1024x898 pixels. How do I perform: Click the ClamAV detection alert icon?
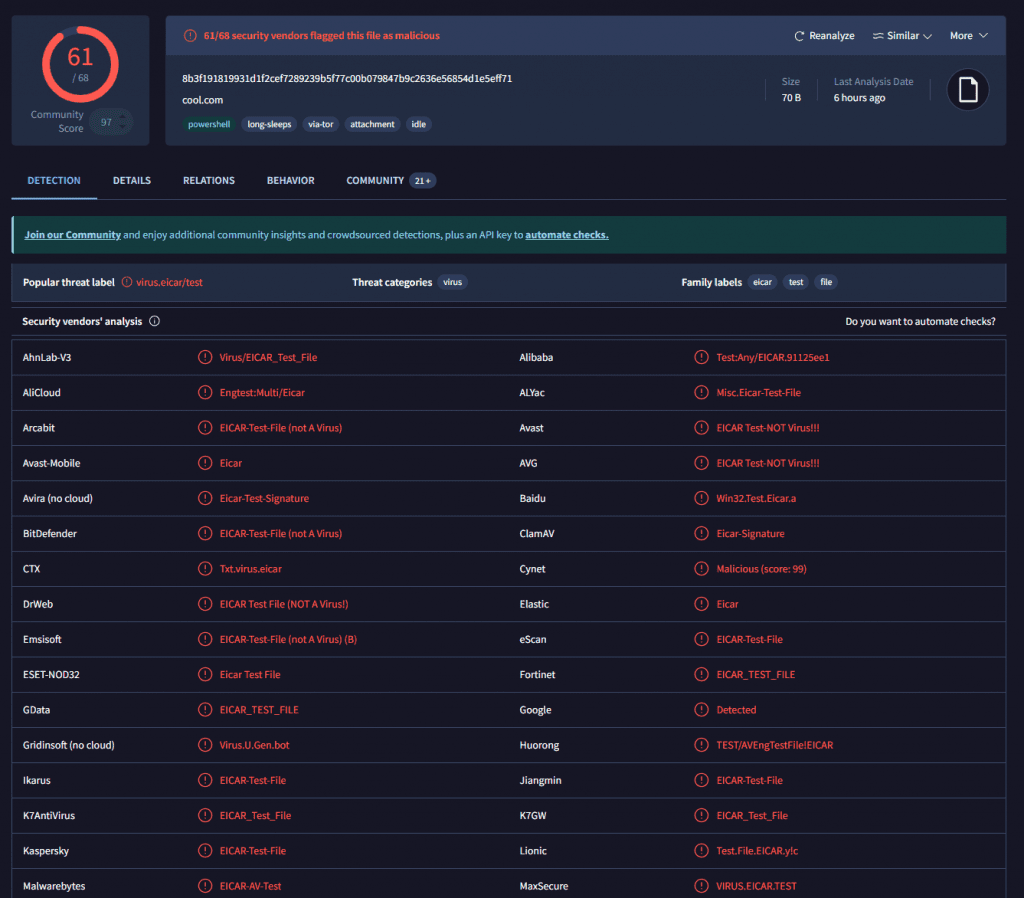[x=701, y=534]
